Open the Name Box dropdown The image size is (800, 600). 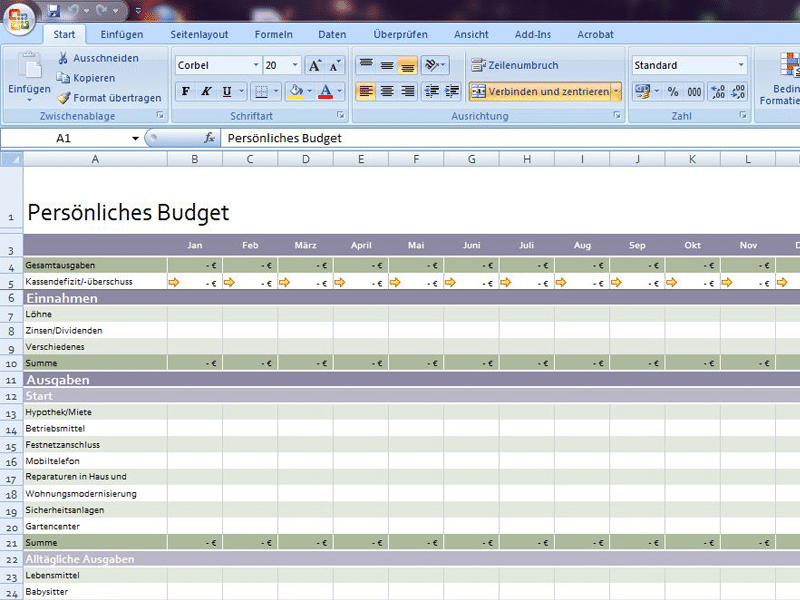[x=135, y=138]
